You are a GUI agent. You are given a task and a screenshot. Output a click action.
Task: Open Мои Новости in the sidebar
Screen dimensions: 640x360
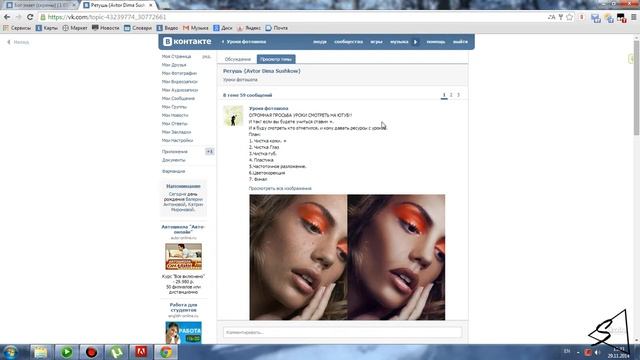(175, 115)
